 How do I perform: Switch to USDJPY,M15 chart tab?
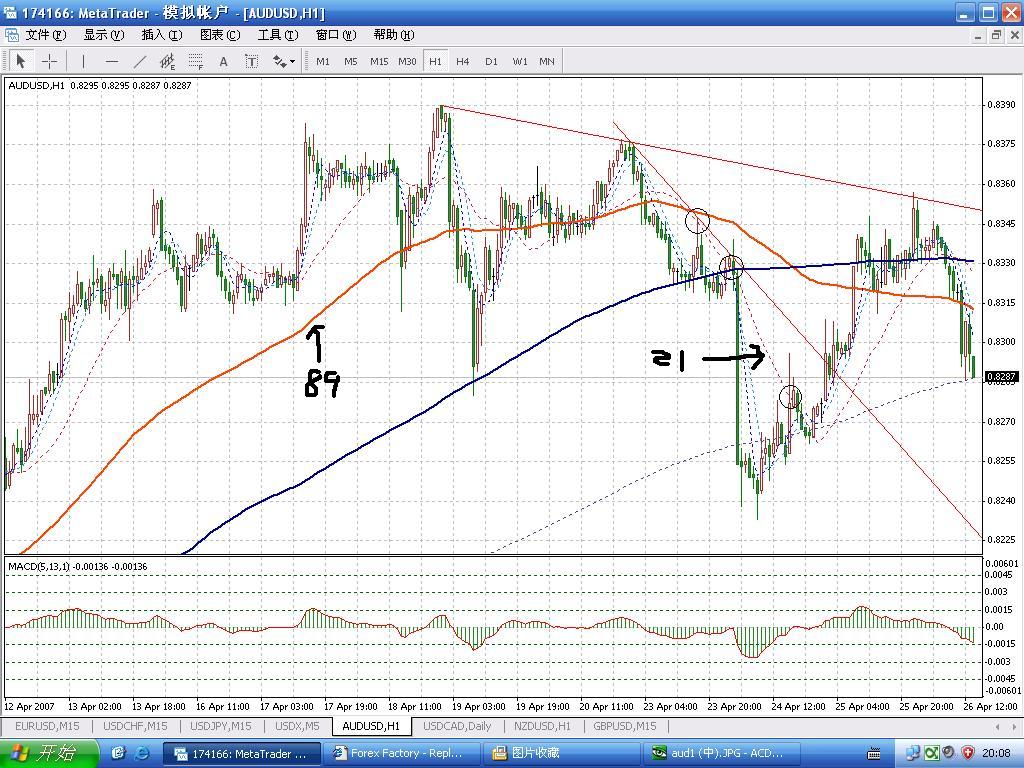click(x=220, y=726)
